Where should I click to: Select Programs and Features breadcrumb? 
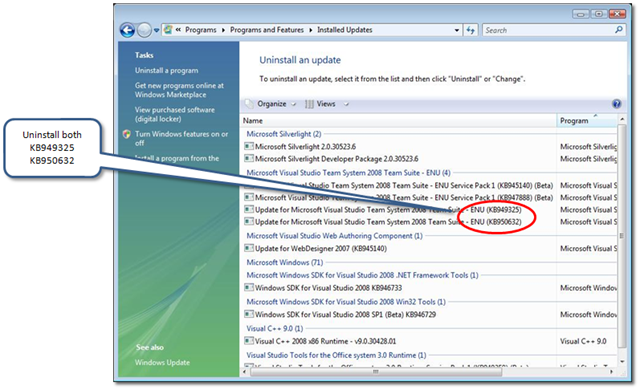coord(267,30)
